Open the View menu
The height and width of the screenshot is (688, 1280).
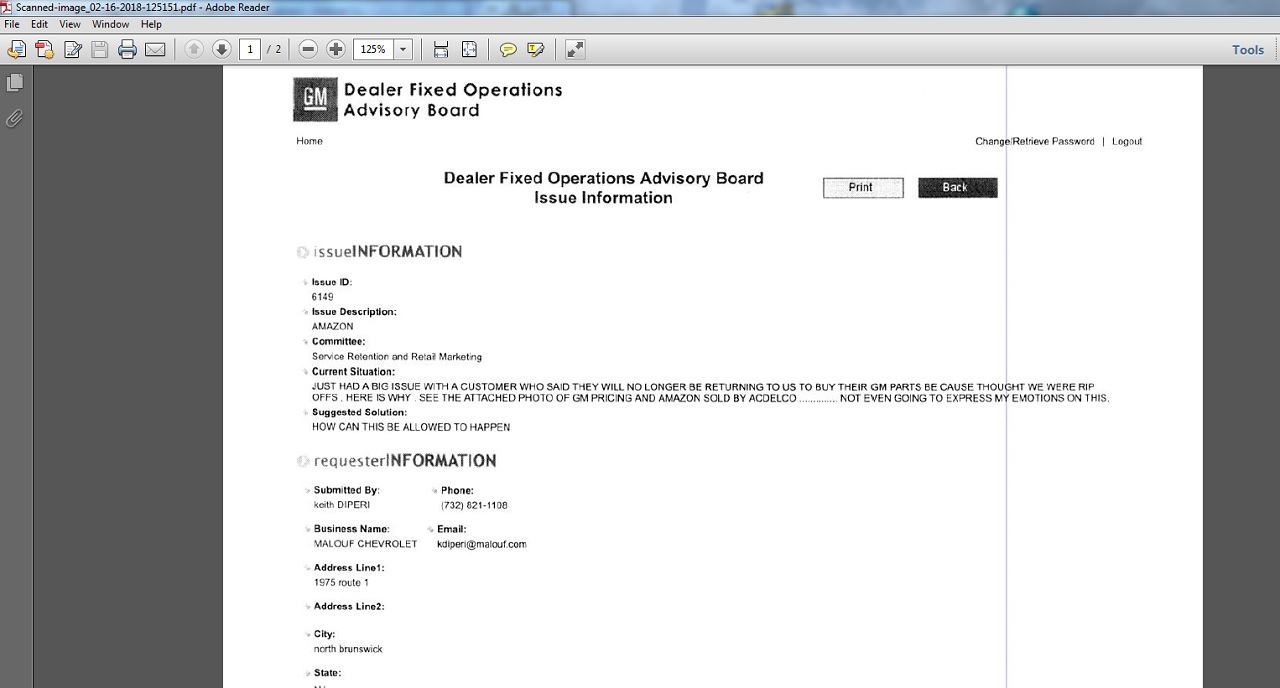(x=70, y=24)
